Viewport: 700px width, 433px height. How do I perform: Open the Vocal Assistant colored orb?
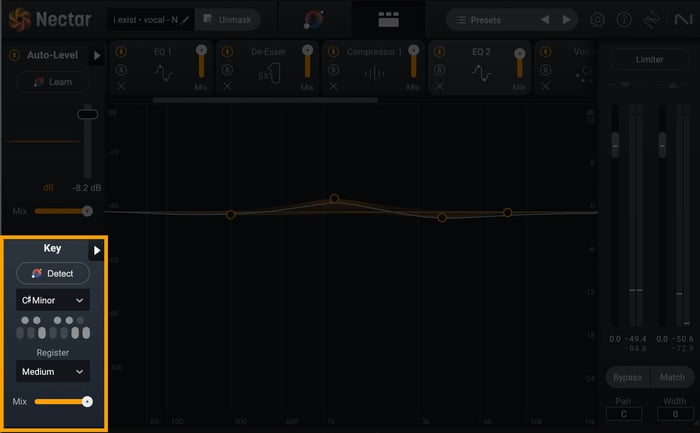coord(314,20)
